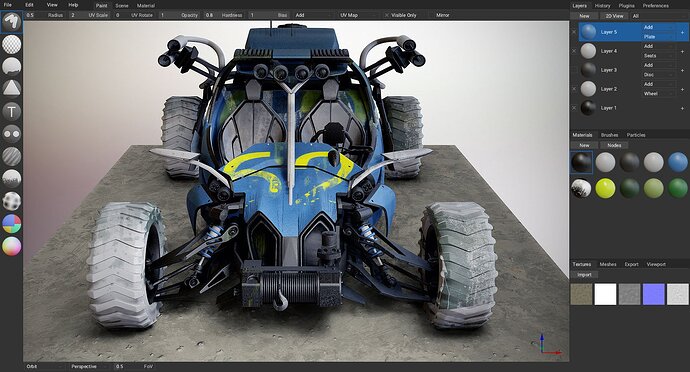Select the Fill tool
690x372 pixels.
pyautogui.click(x=11, y=66)
